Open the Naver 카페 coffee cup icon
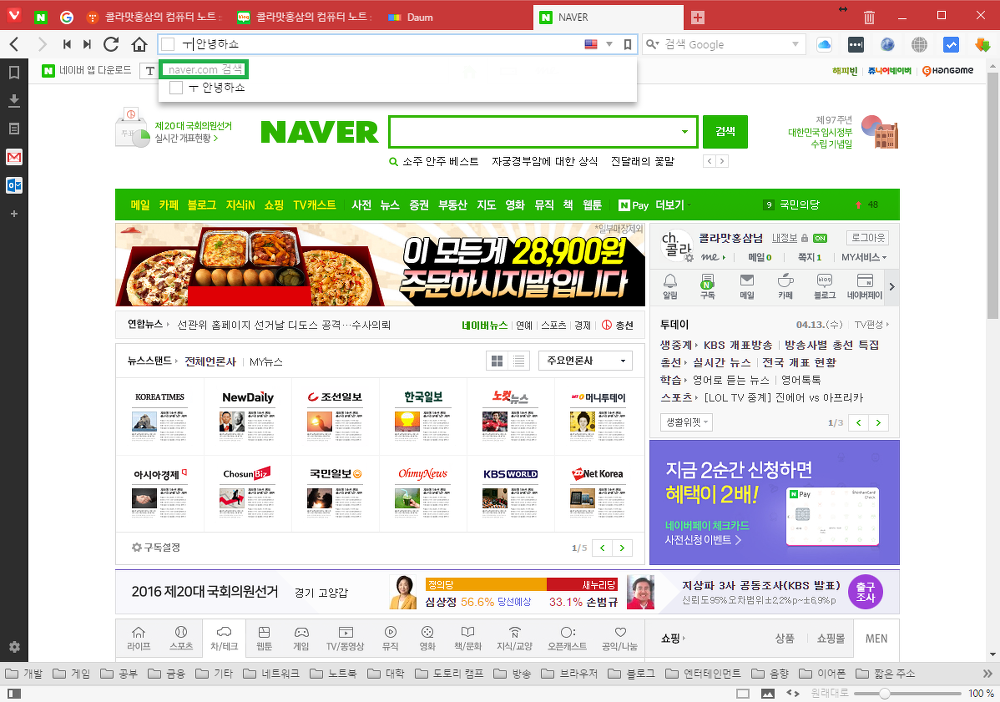 (785, 286)
